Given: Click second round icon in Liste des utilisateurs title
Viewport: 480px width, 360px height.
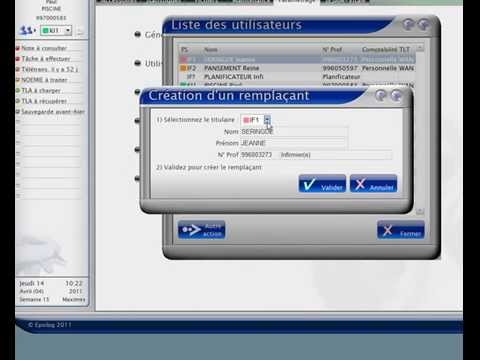Looking at the screenshot, I should point(424,24).
